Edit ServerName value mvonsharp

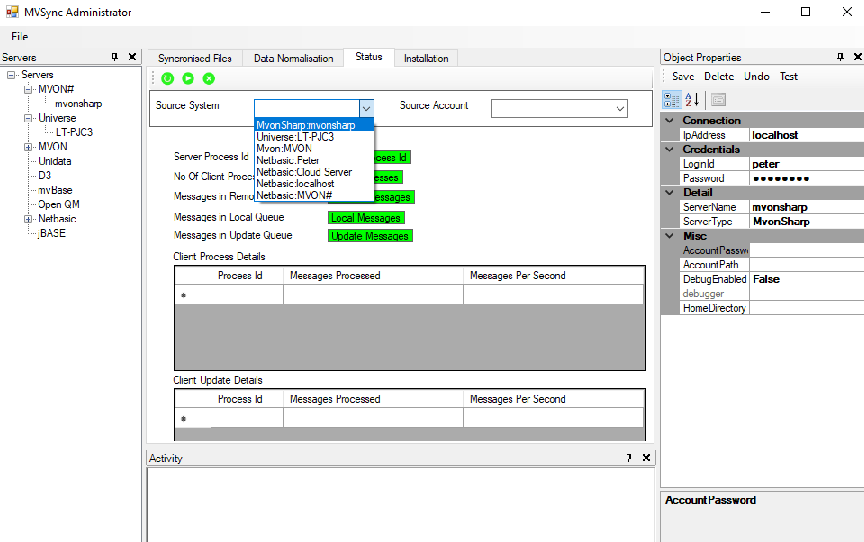[806, 207]
